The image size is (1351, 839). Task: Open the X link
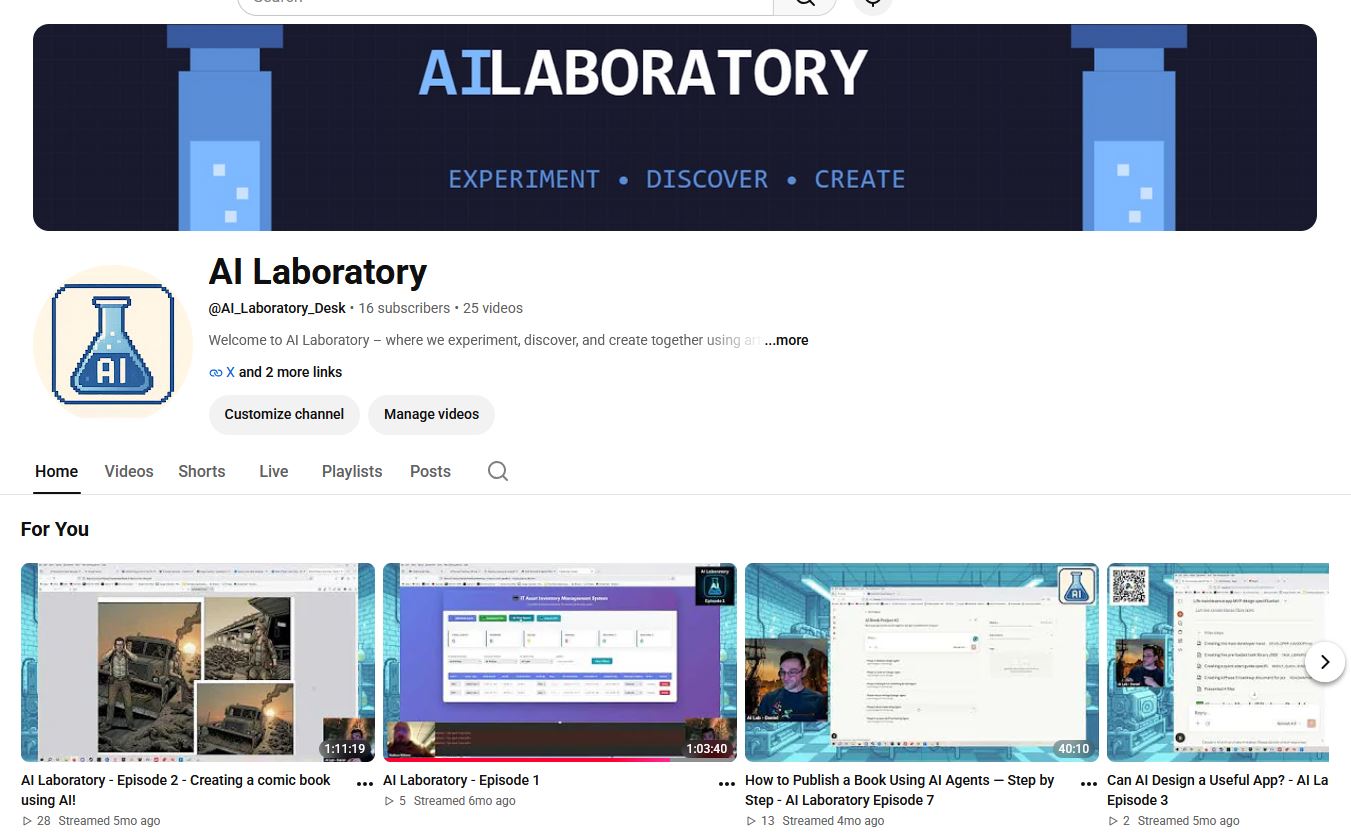pos(230,372)
